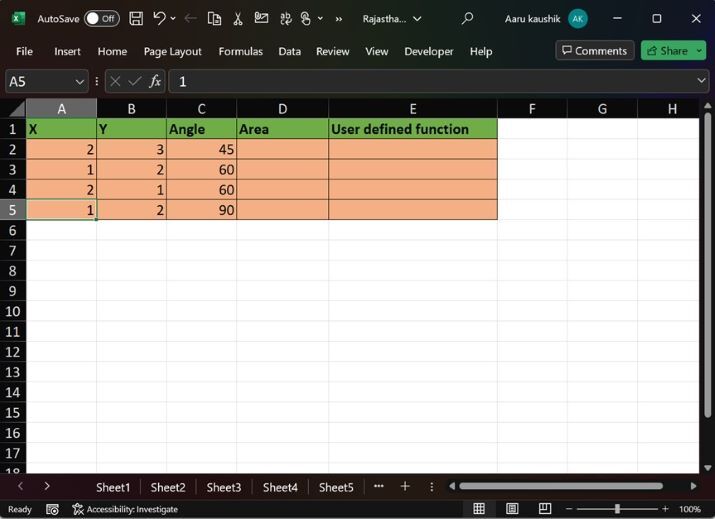Cancel the formula entry X icon
Image resolution: width=715 pixels, height=519 pixels.
coord(115,82)
